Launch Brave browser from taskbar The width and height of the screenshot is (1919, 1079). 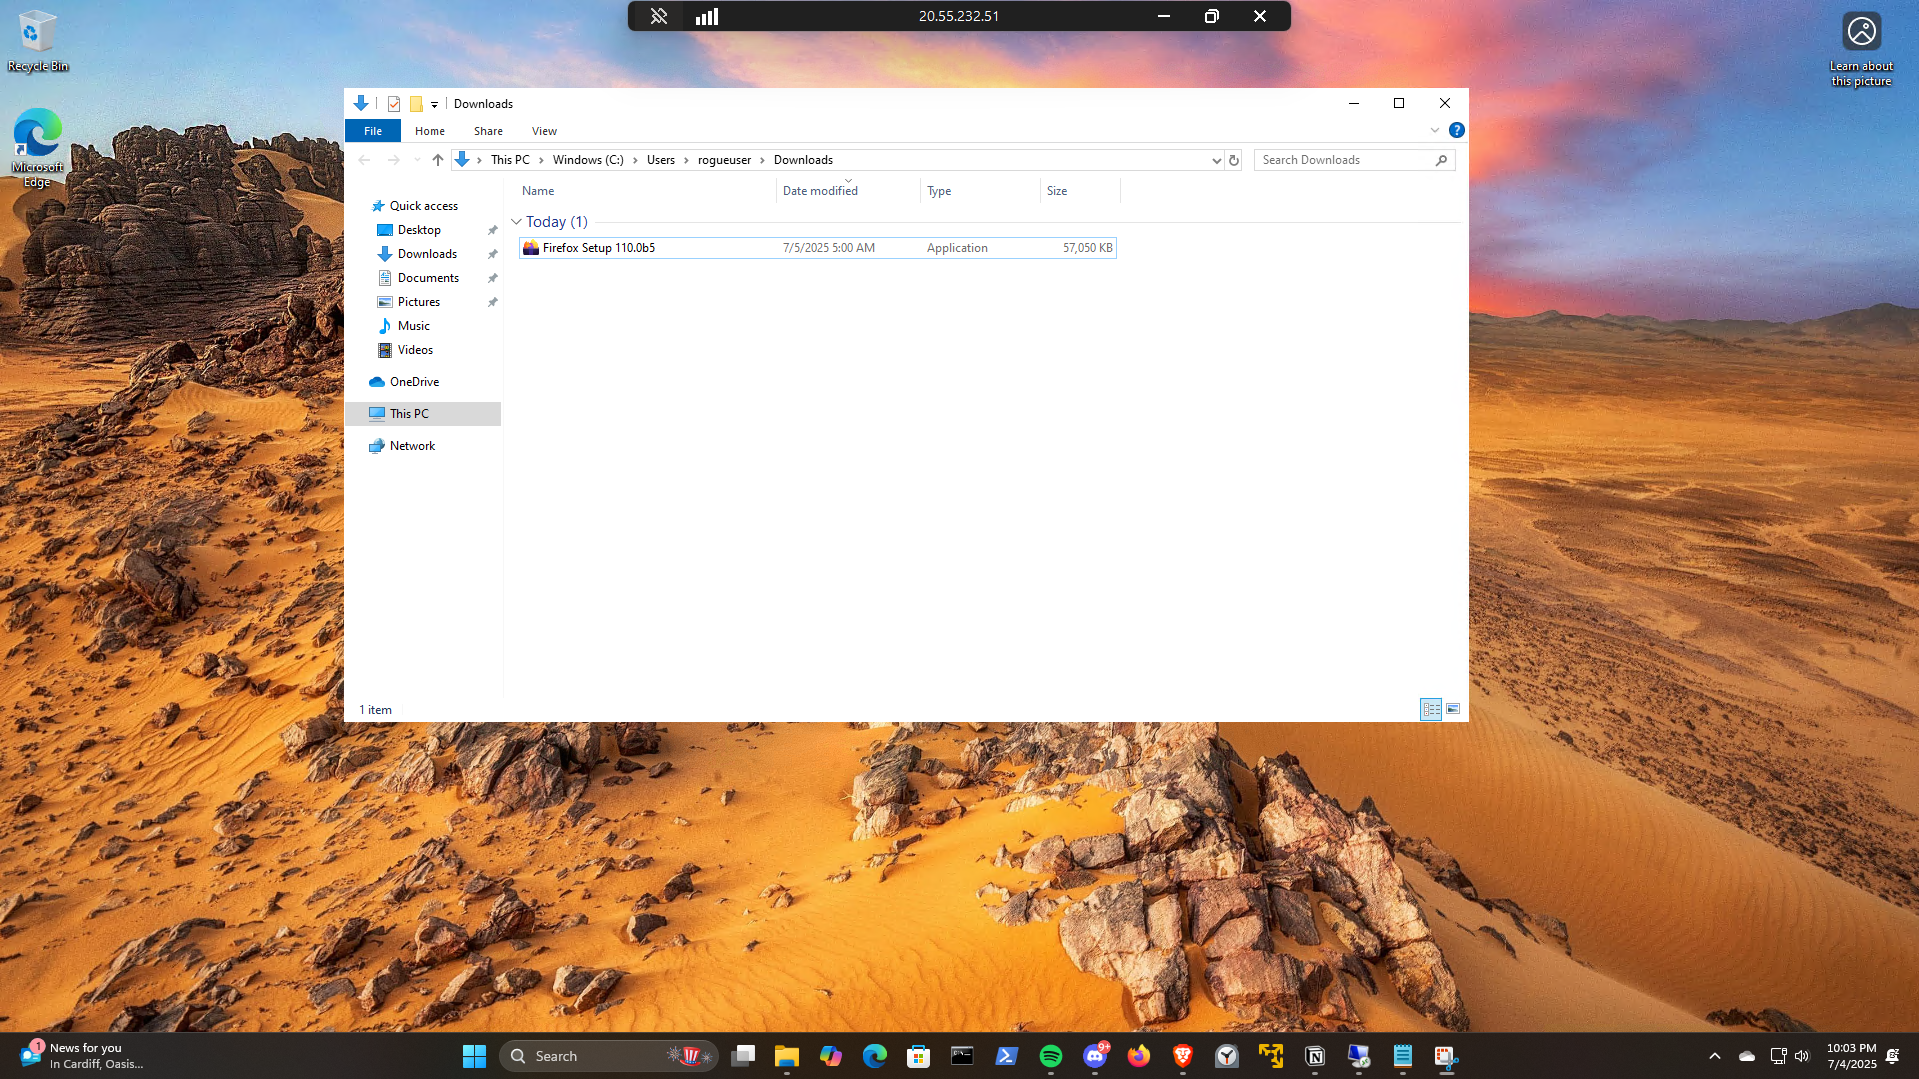tap(1182, 1056)
